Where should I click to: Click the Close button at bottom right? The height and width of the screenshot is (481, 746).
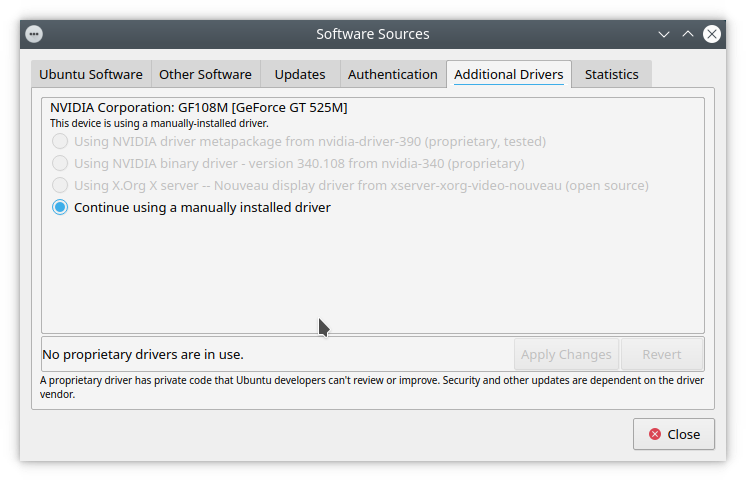pos(674,434)
